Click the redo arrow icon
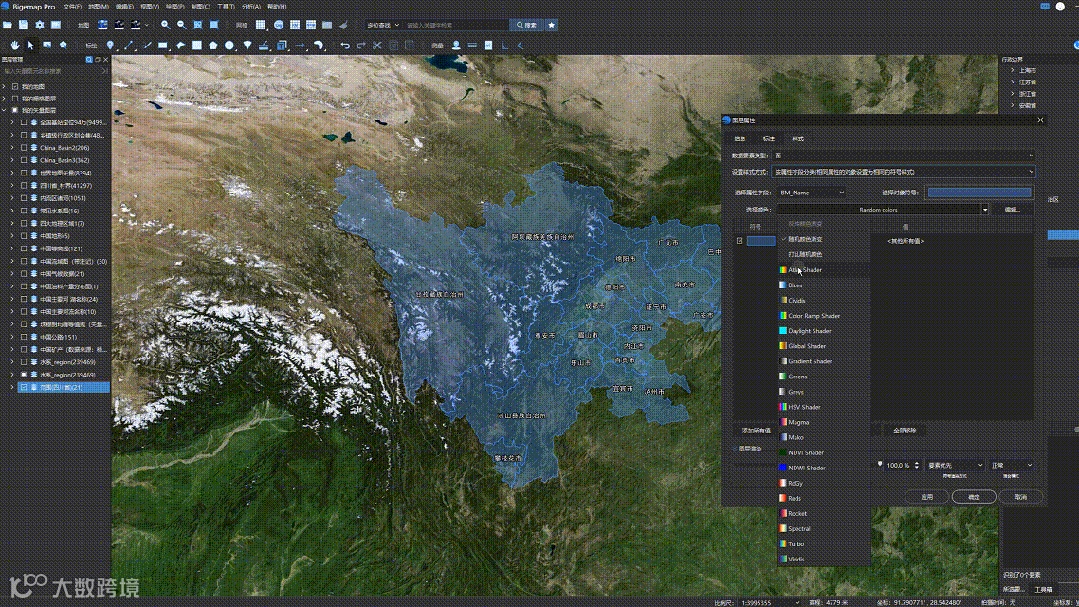The image size is (1079, 607). [x=361, y=45]
